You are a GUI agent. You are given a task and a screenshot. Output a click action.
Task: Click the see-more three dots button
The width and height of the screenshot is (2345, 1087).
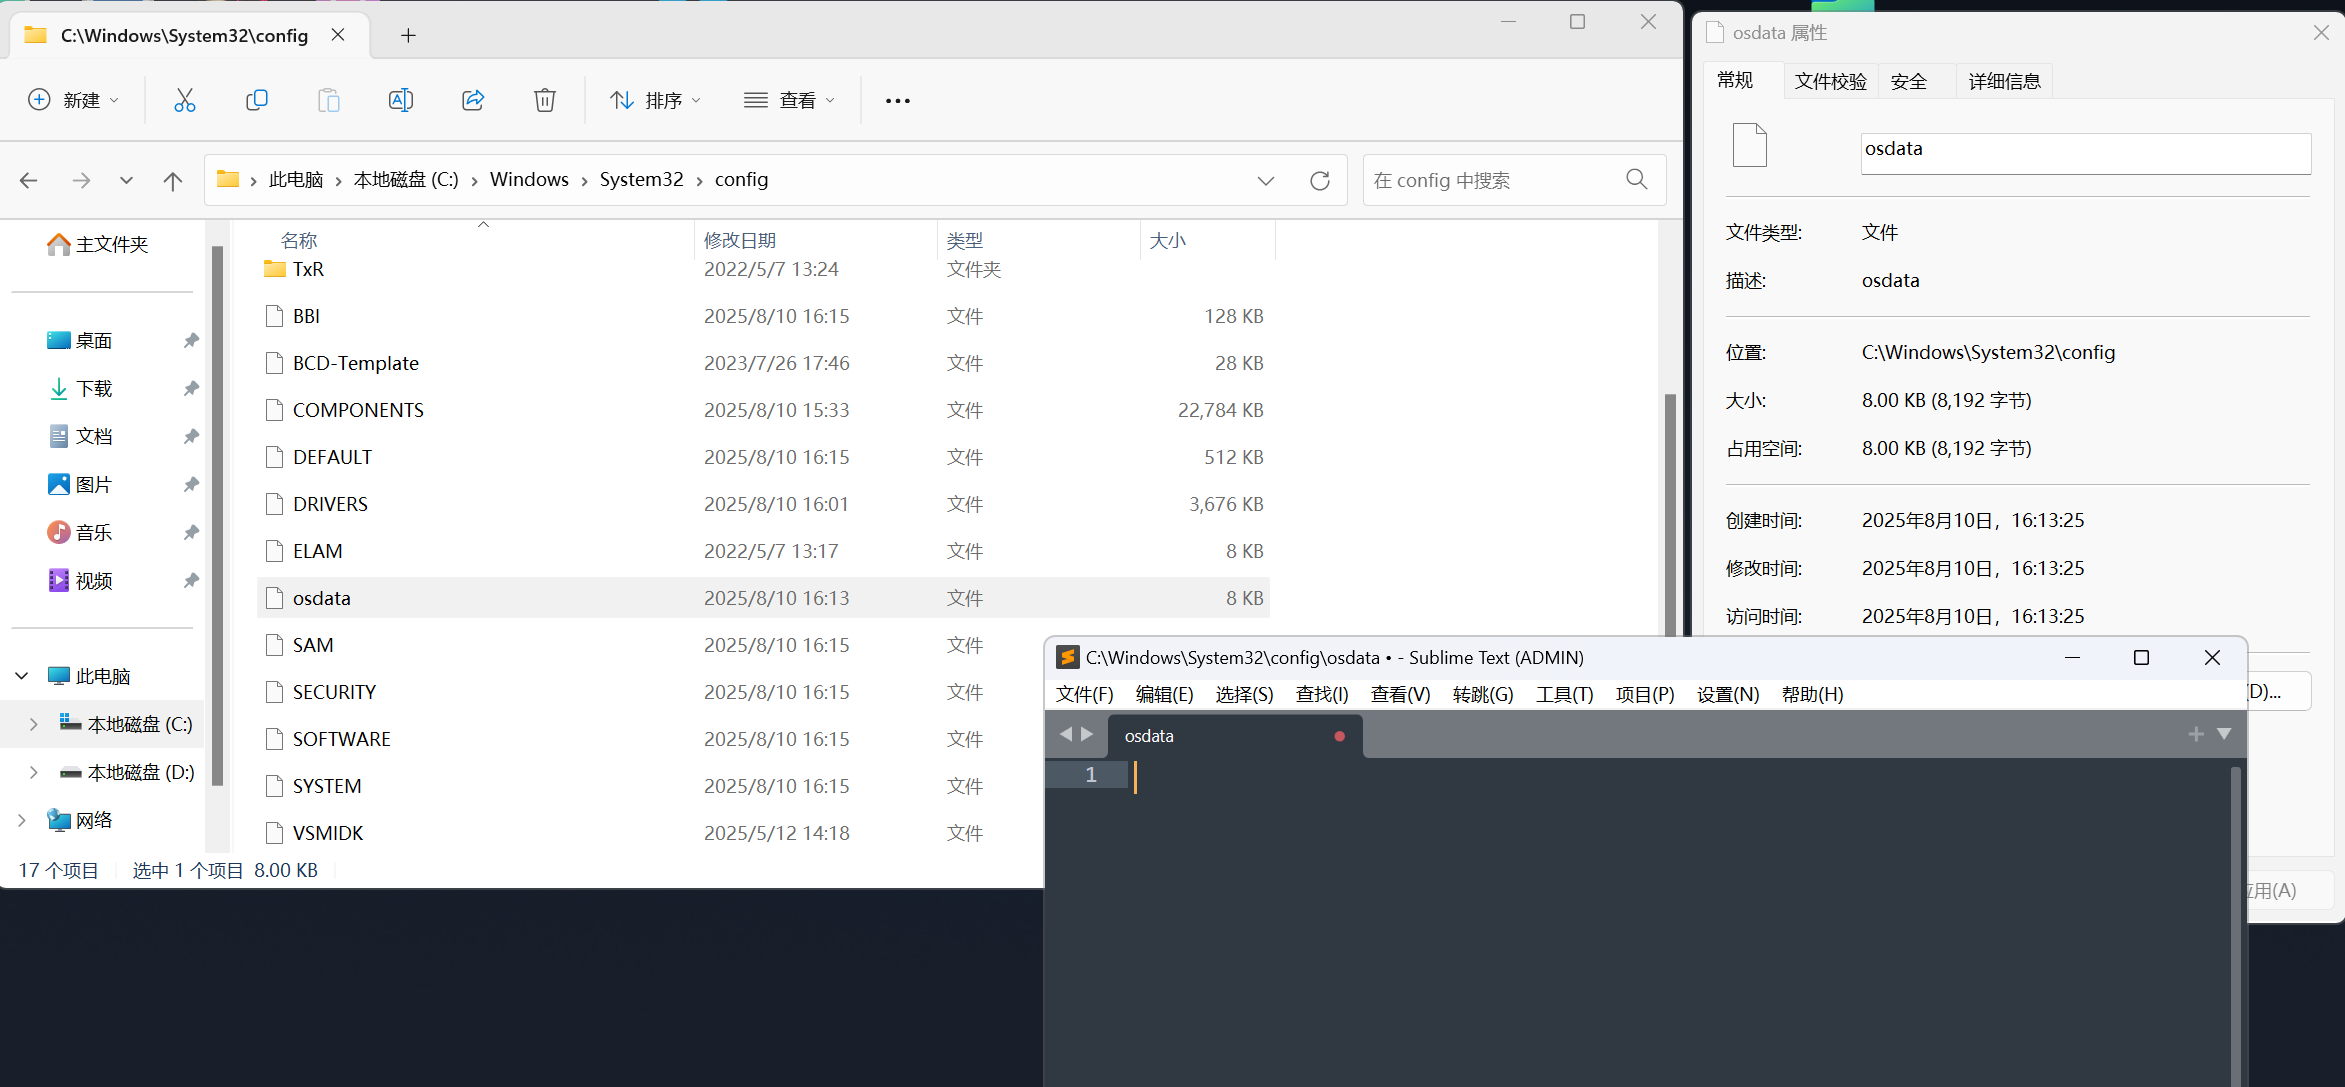click(897, 101)
